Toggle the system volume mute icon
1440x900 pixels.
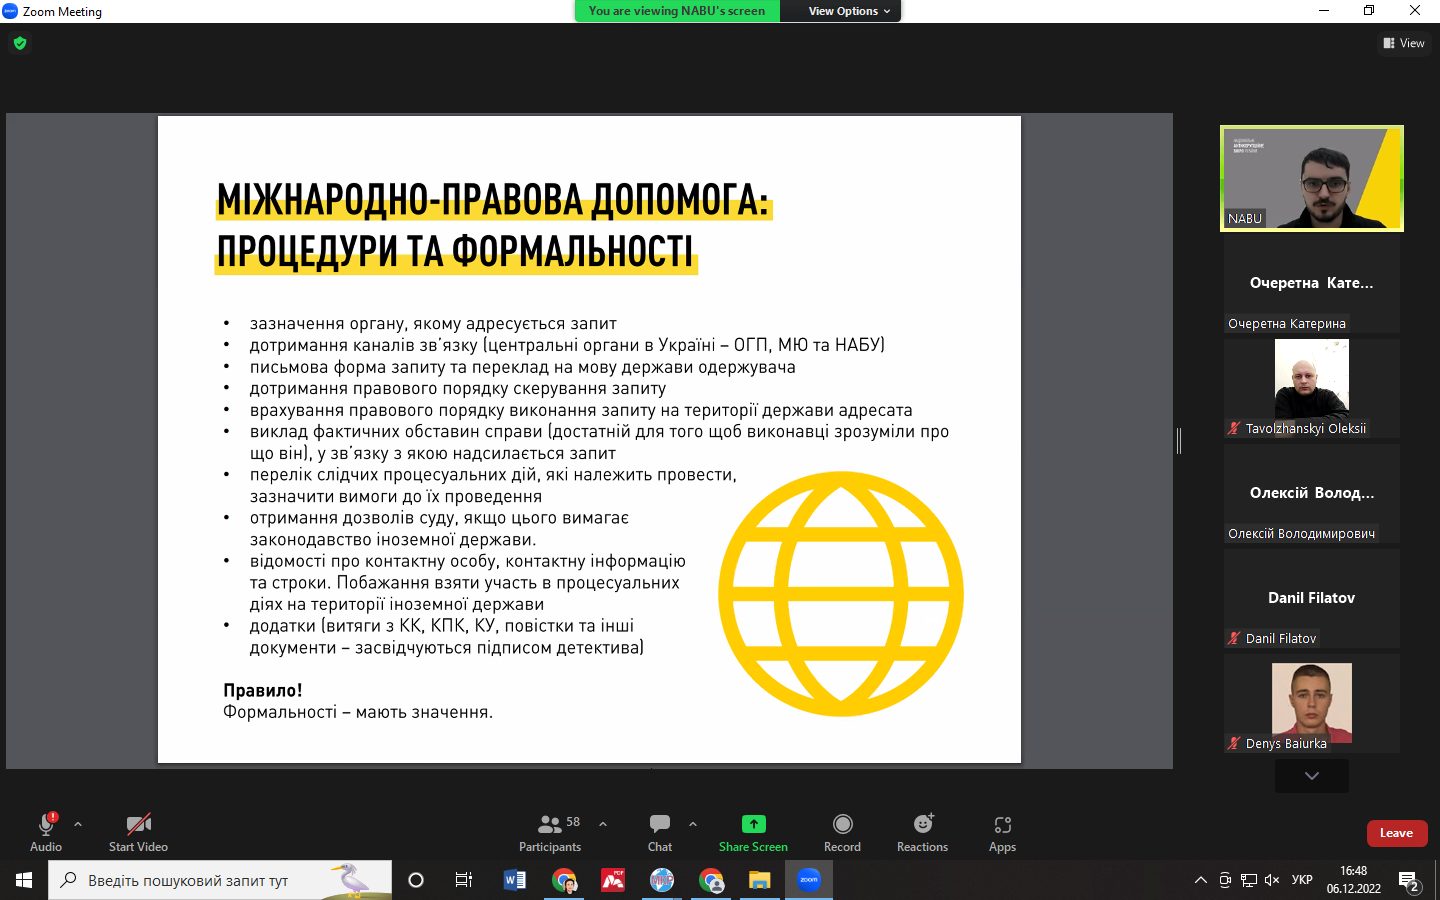[x=1272, y=880]
